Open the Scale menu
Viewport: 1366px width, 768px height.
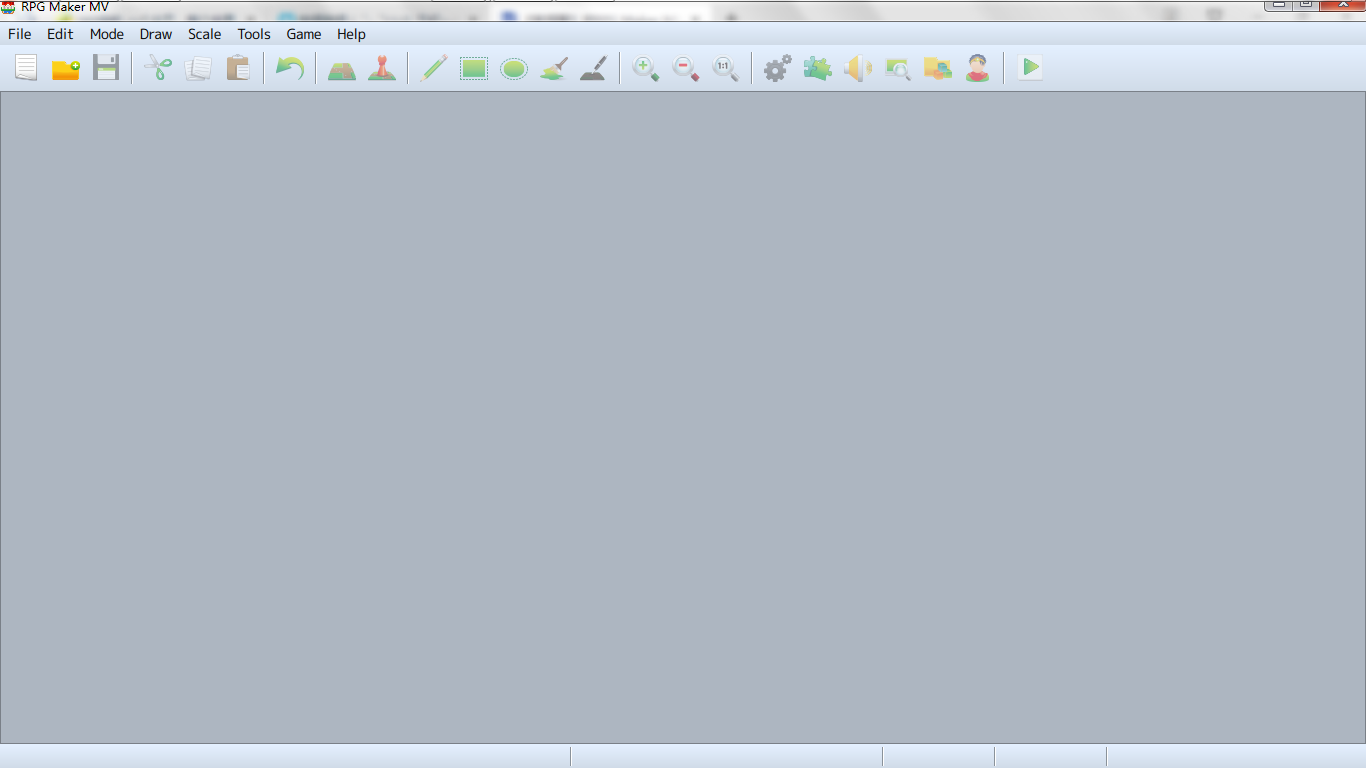[205, 34]
